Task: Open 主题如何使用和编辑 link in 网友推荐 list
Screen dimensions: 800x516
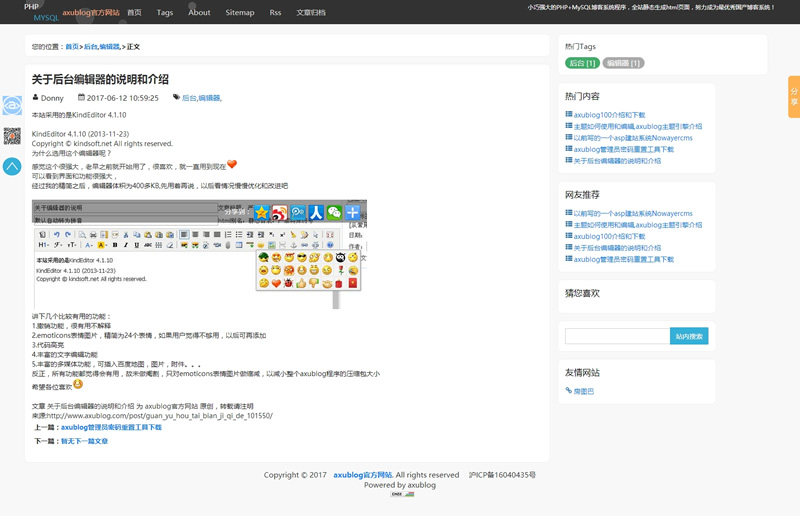Action: point(638,225)
